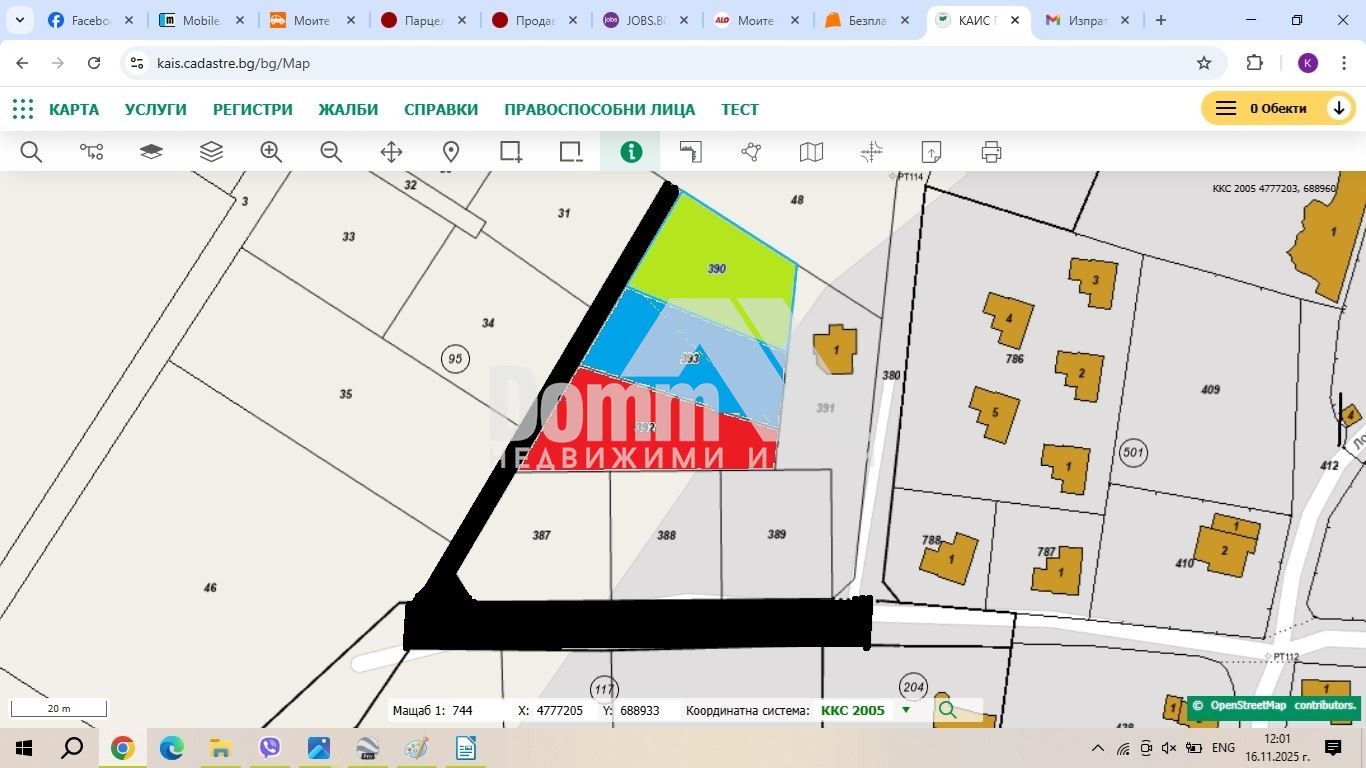Select the measure ruler tool
1366x768 pixels.
point(691,152)
